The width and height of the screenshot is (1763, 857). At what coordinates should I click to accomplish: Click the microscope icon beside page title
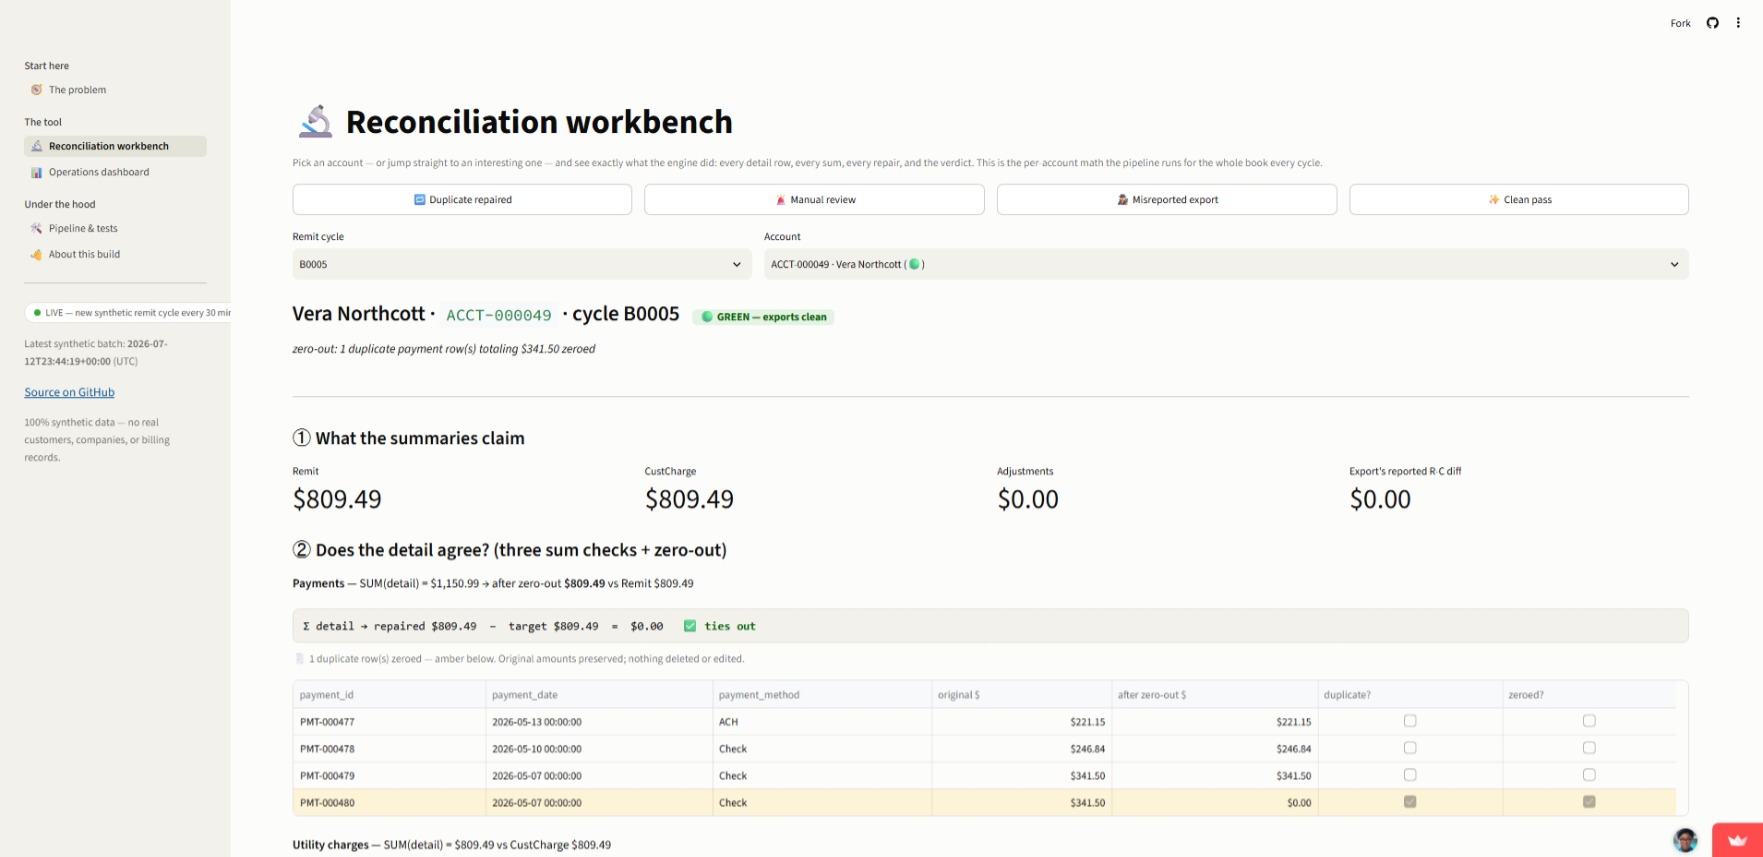(x=315, y=122)
